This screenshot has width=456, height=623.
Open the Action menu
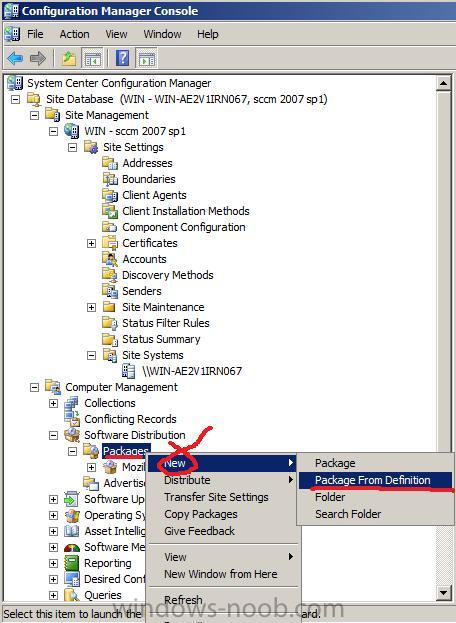click(x=74, y=34)
